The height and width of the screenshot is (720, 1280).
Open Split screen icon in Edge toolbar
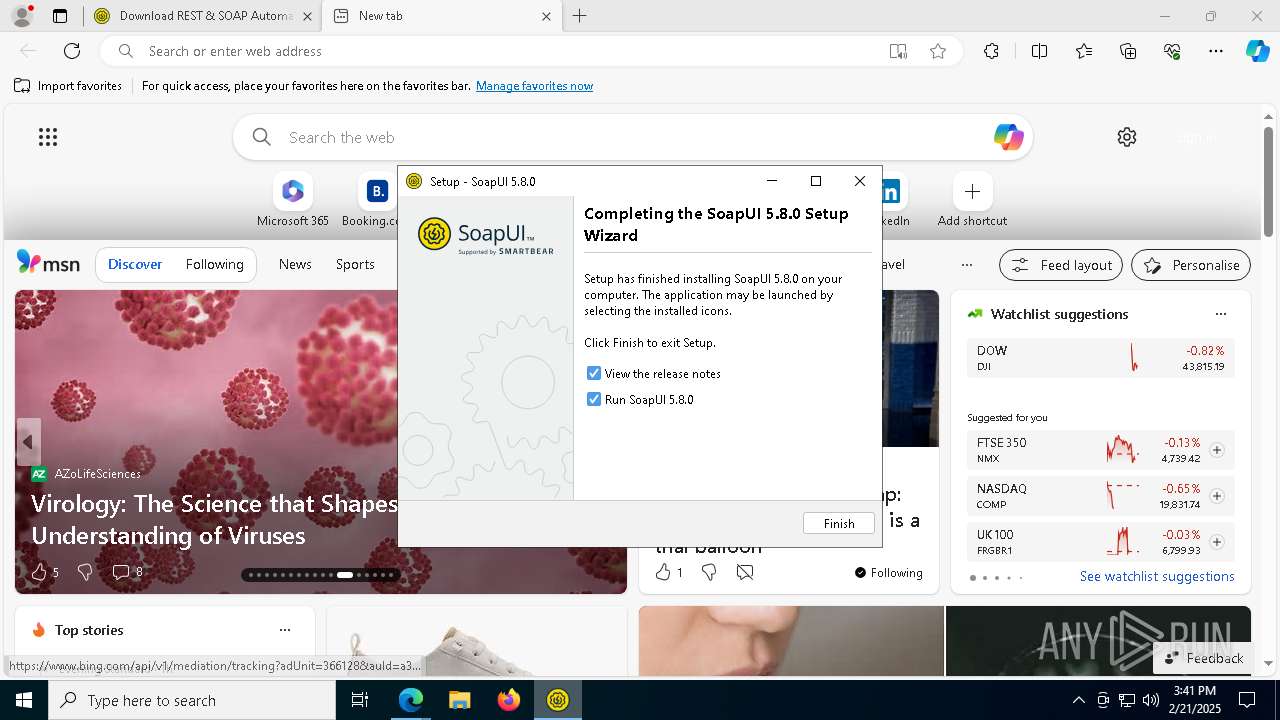(1039, 51)
